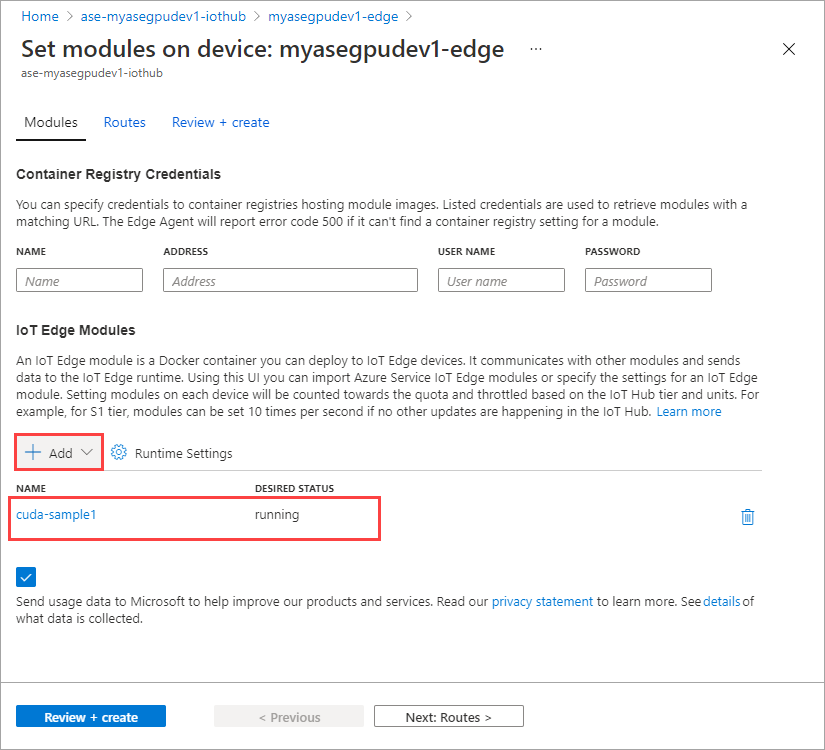Click the Review + create button
825x750 pixels.
pos(91,716)
